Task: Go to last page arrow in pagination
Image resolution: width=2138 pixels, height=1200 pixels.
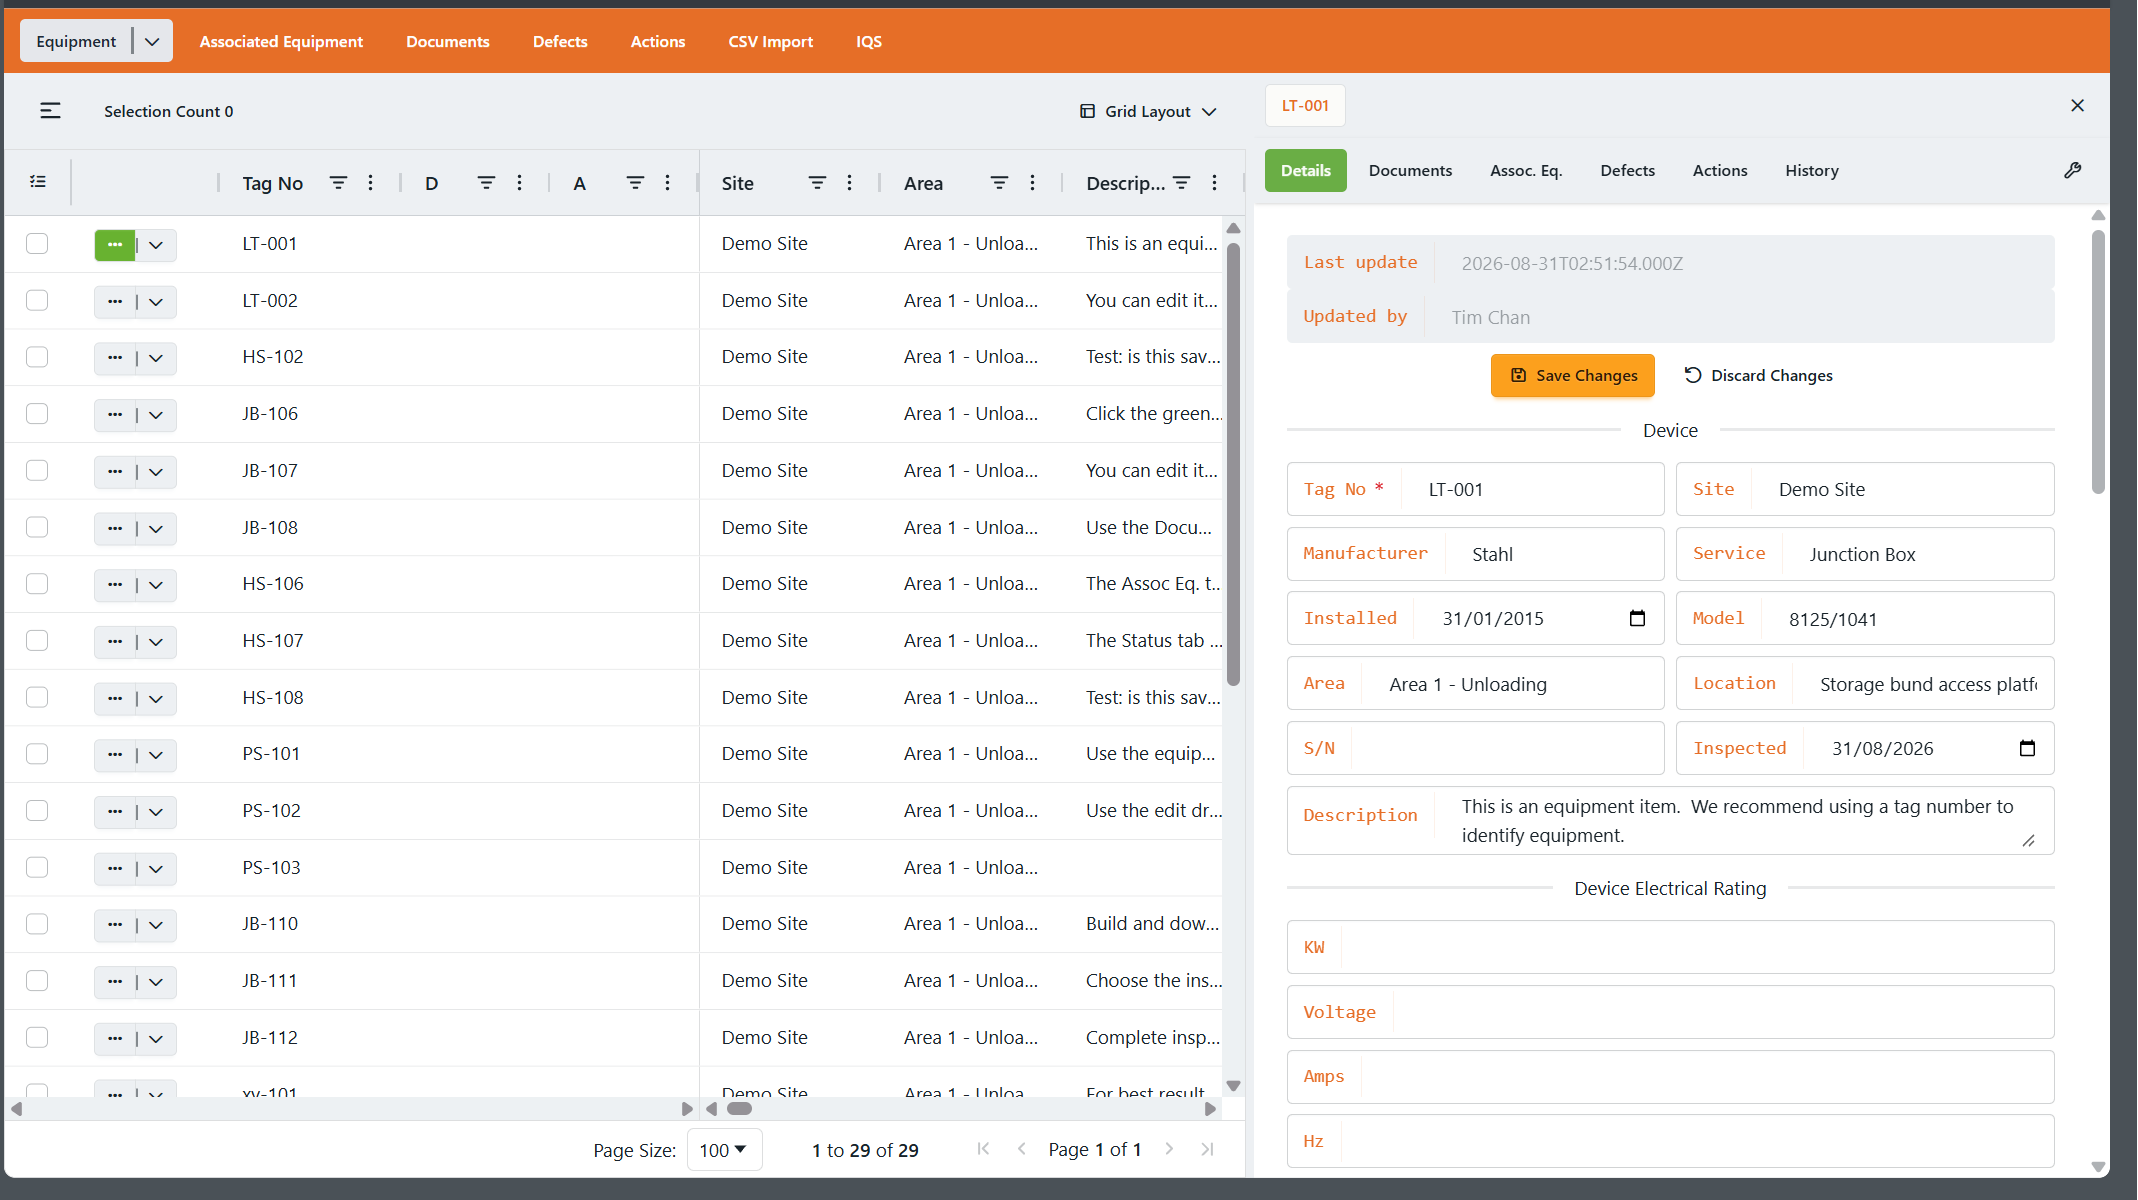Action: [1207, 1149]
